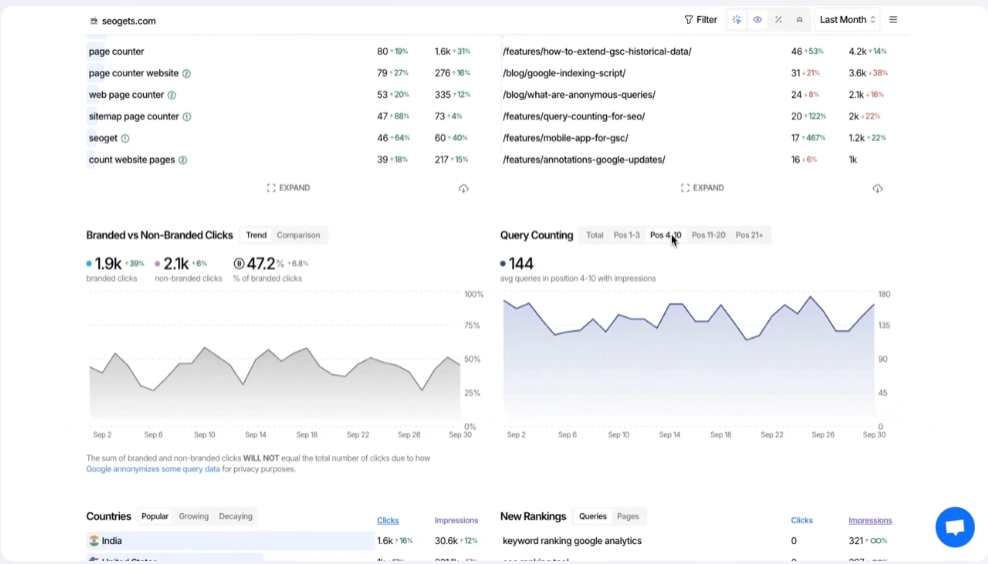Click the branded percentage circle icon beside 47.2
The width and height of the screenshot is (988, 564).
(x=239, y=264)
